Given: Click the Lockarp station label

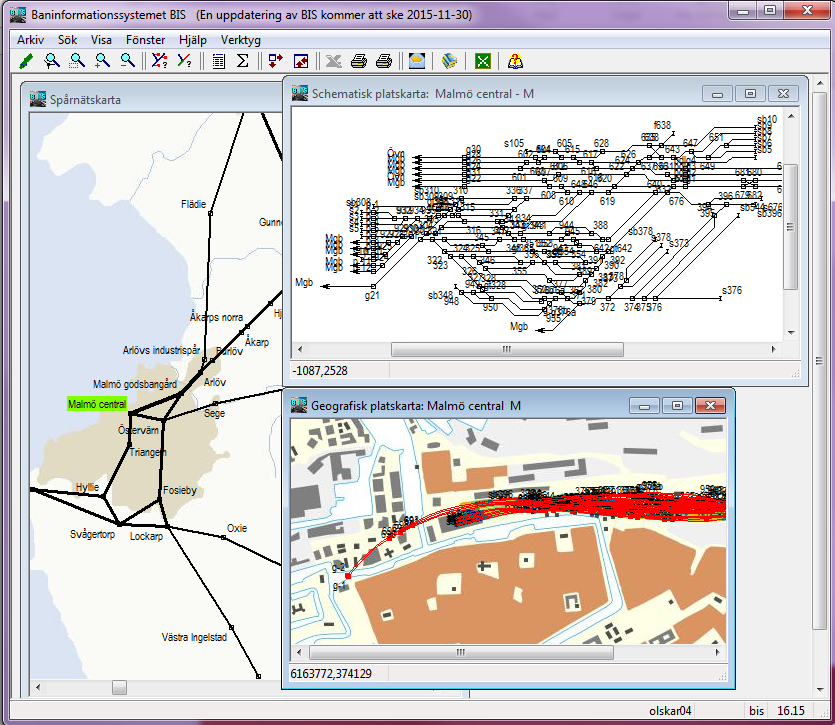Looking at the screenshot, I should coord(146,536).
